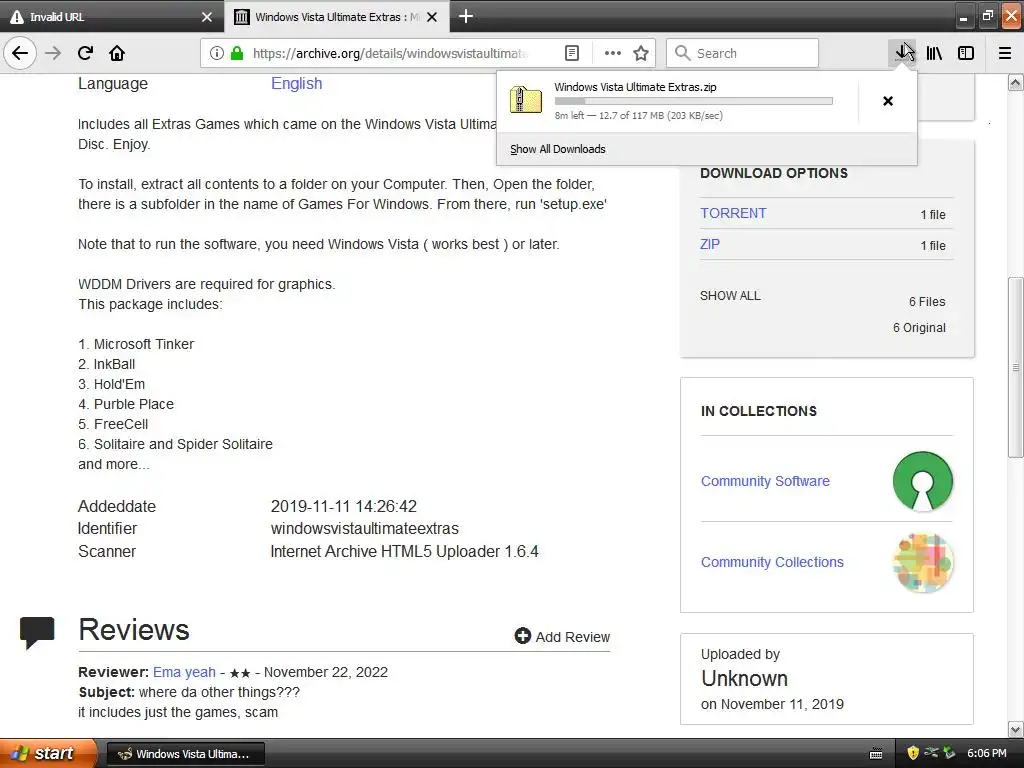Switch to the Invalid URL tab

[x=112, y=16]
